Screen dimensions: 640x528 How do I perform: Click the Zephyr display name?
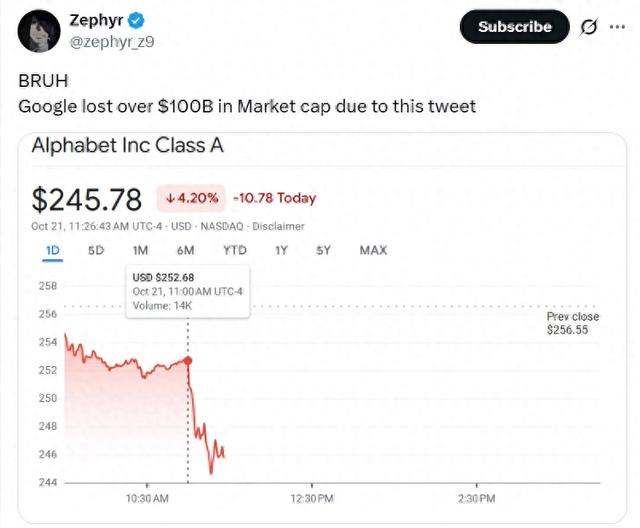click(96, 21)
